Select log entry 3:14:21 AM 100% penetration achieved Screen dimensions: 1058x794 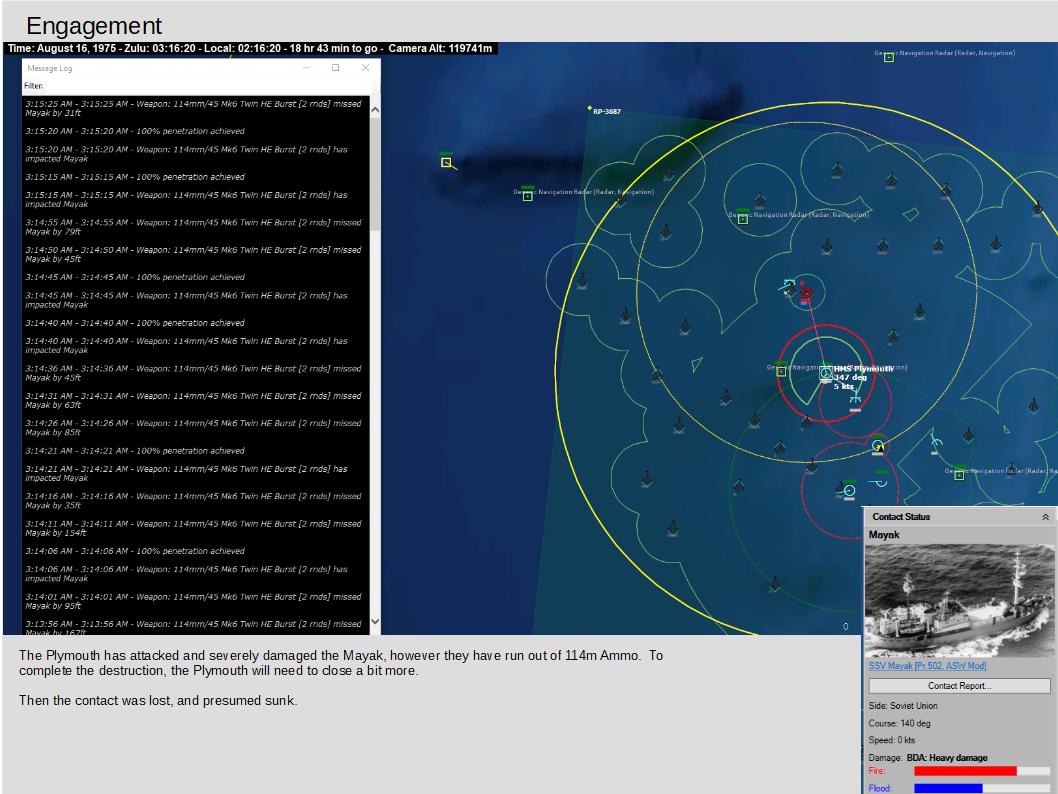click(135, 451)
